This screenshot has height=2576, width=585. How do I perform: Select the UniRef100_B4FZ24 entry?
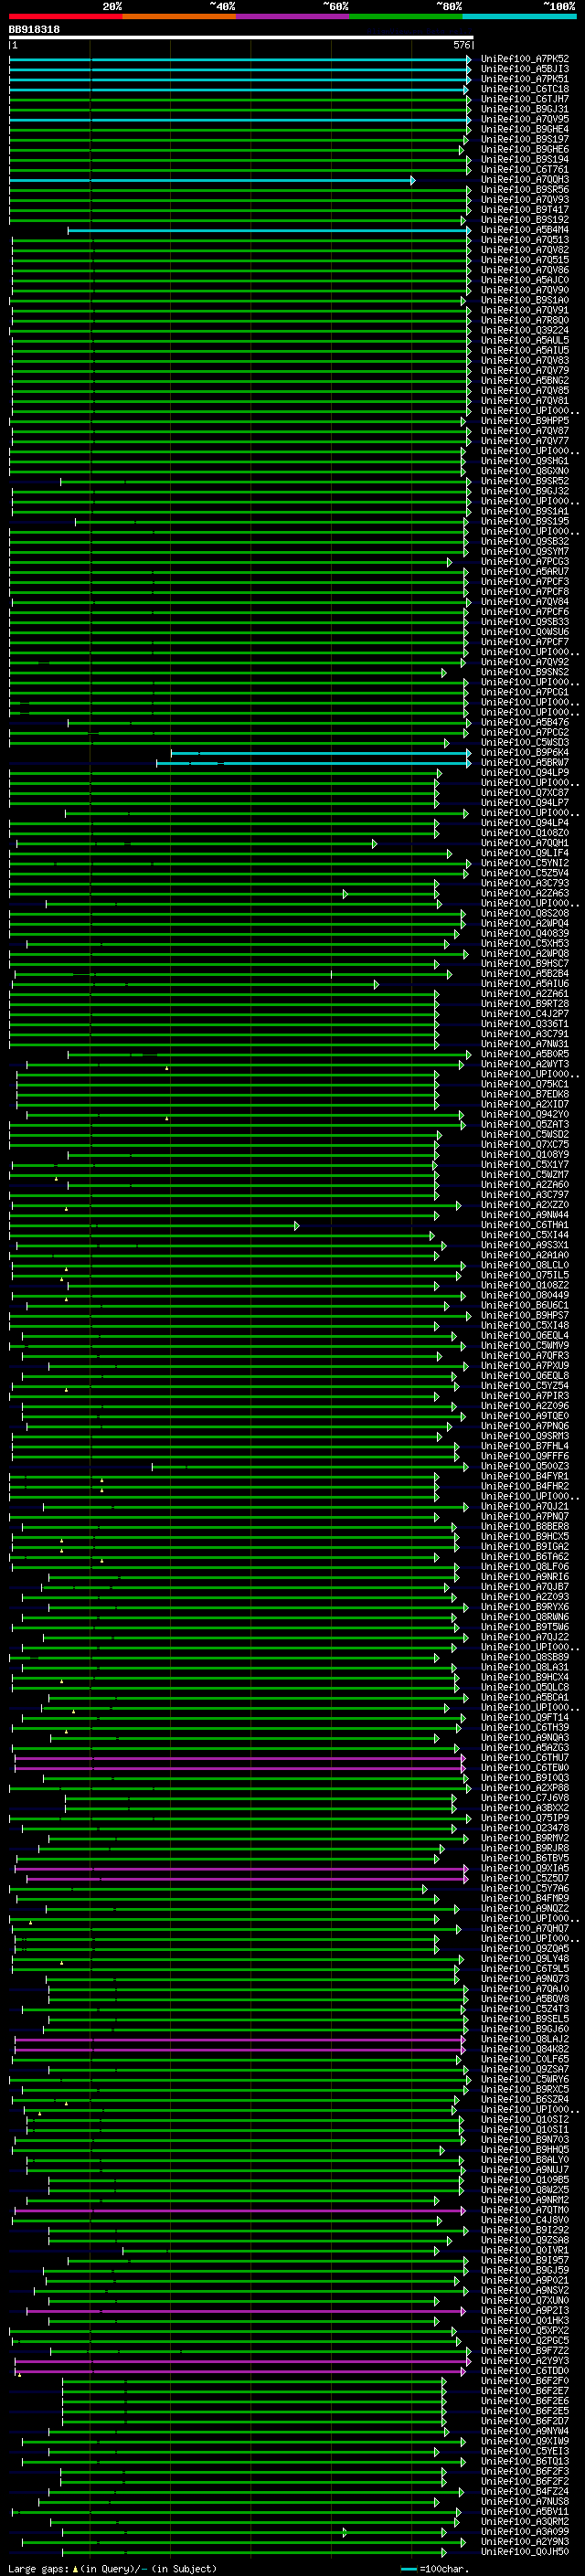point(524,2491)
